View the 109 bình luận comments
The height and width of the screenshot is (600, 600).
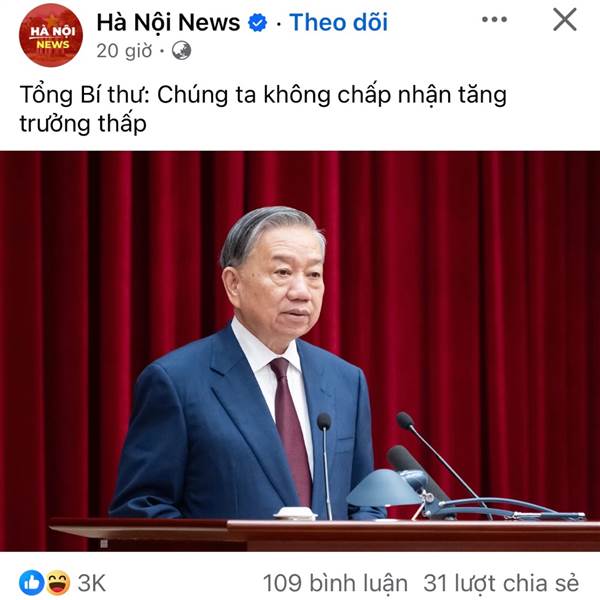(x=335, y=583)
